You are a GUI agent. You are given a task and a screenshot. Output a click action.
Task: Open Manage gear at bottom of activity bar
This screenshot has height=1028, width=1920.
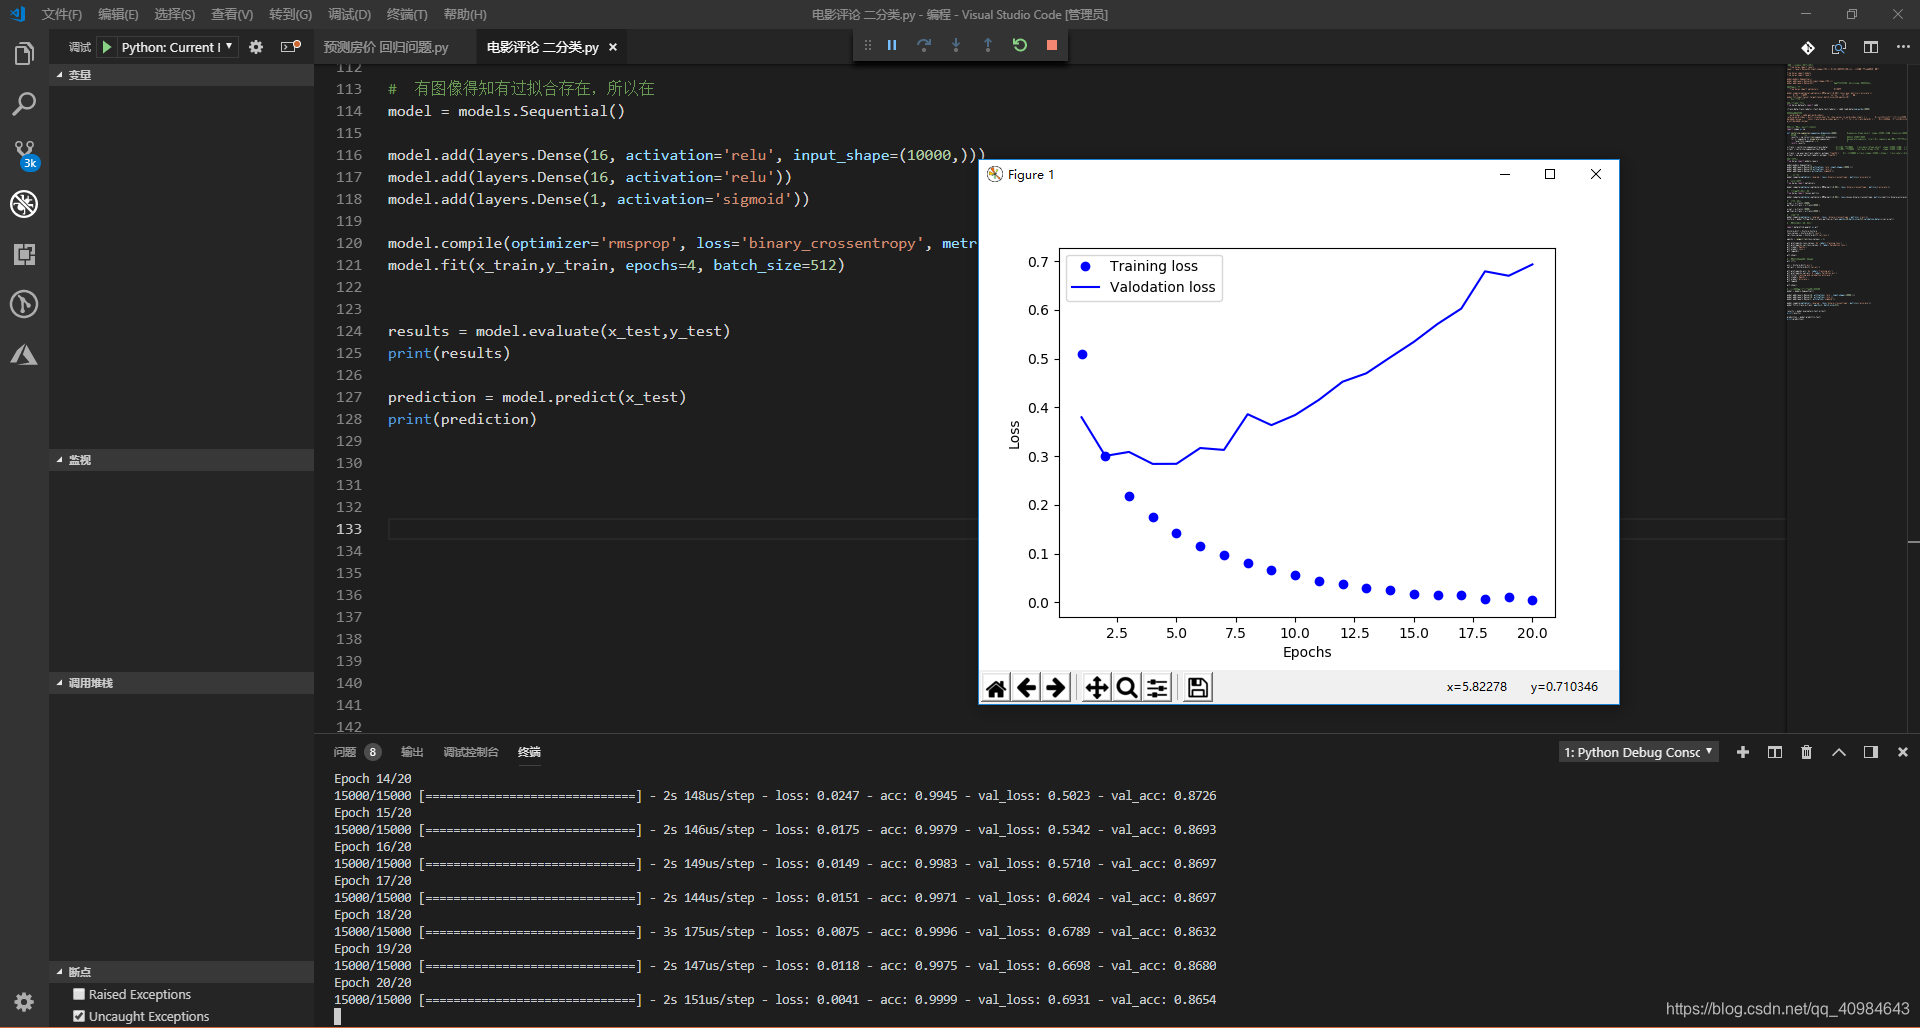click(x=24, y=1001)
